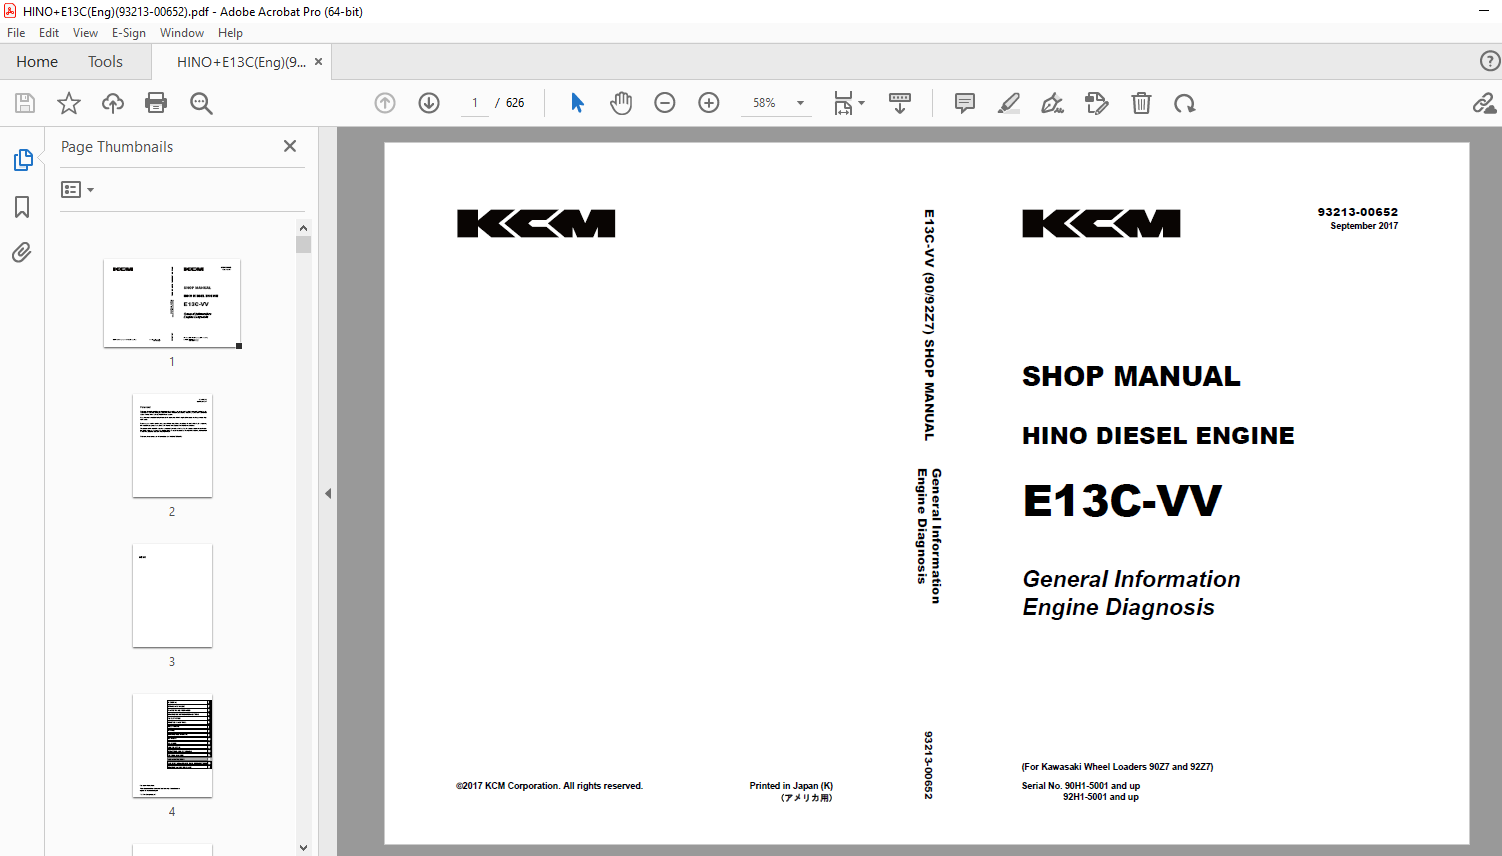Image resolution: width=1502 pixels, height=856 pixels.
Task: Click the HINO DIESEL ENGINE heading
Action: 1158,436
